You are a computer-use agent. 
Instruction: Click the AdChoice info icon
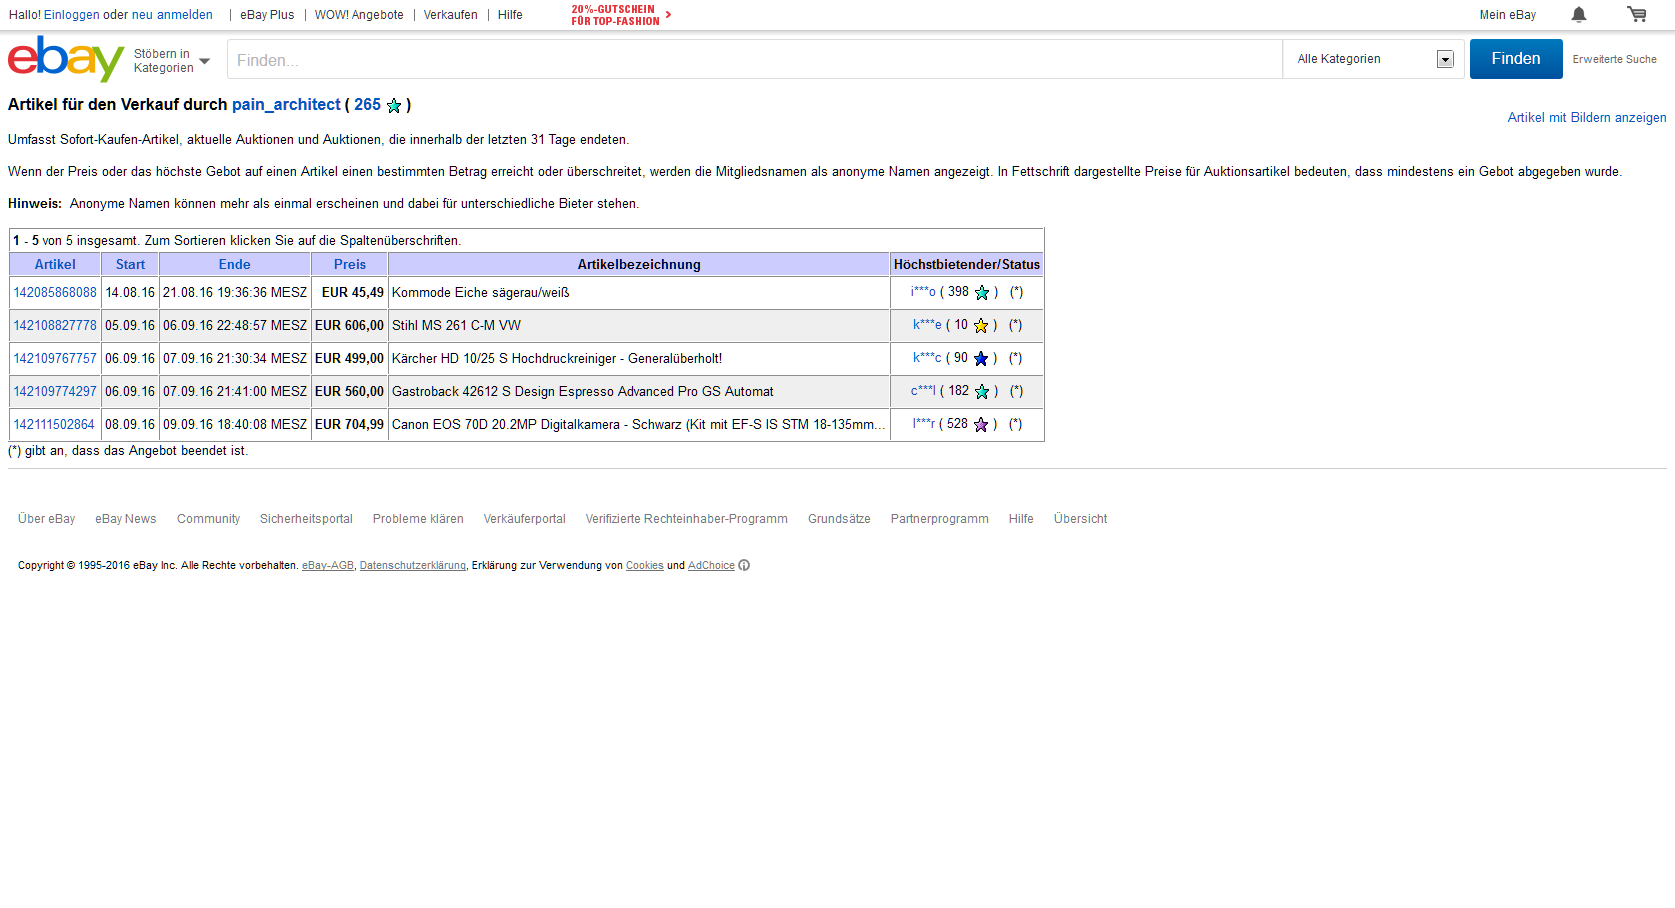click(x=744, y=566)
